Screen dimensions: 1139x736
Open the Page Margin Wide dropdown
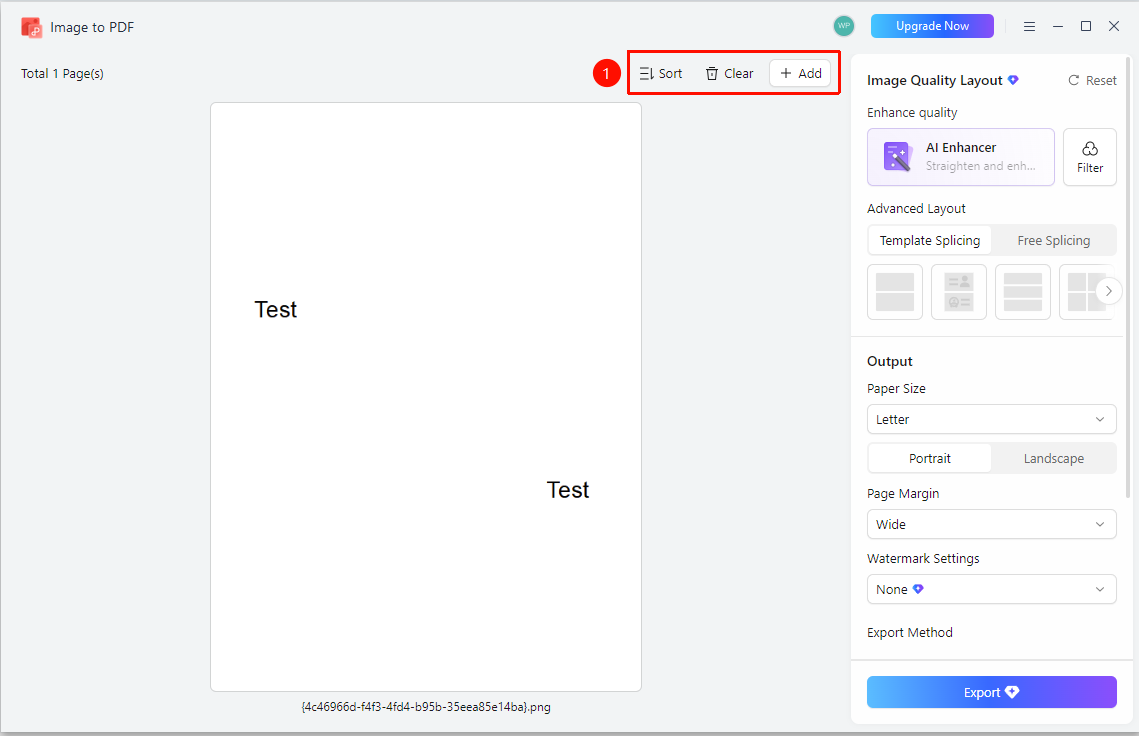click(992, 525)
